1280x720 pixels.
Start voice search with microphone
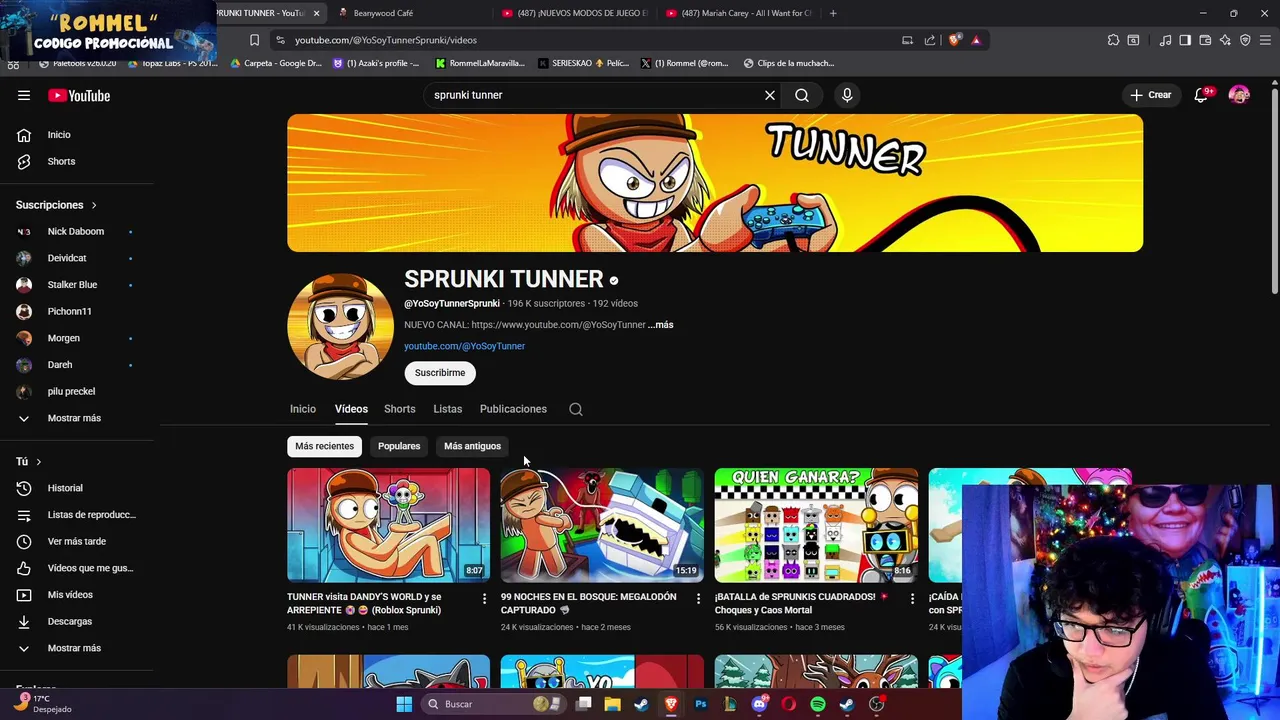(x=847, y=95)
